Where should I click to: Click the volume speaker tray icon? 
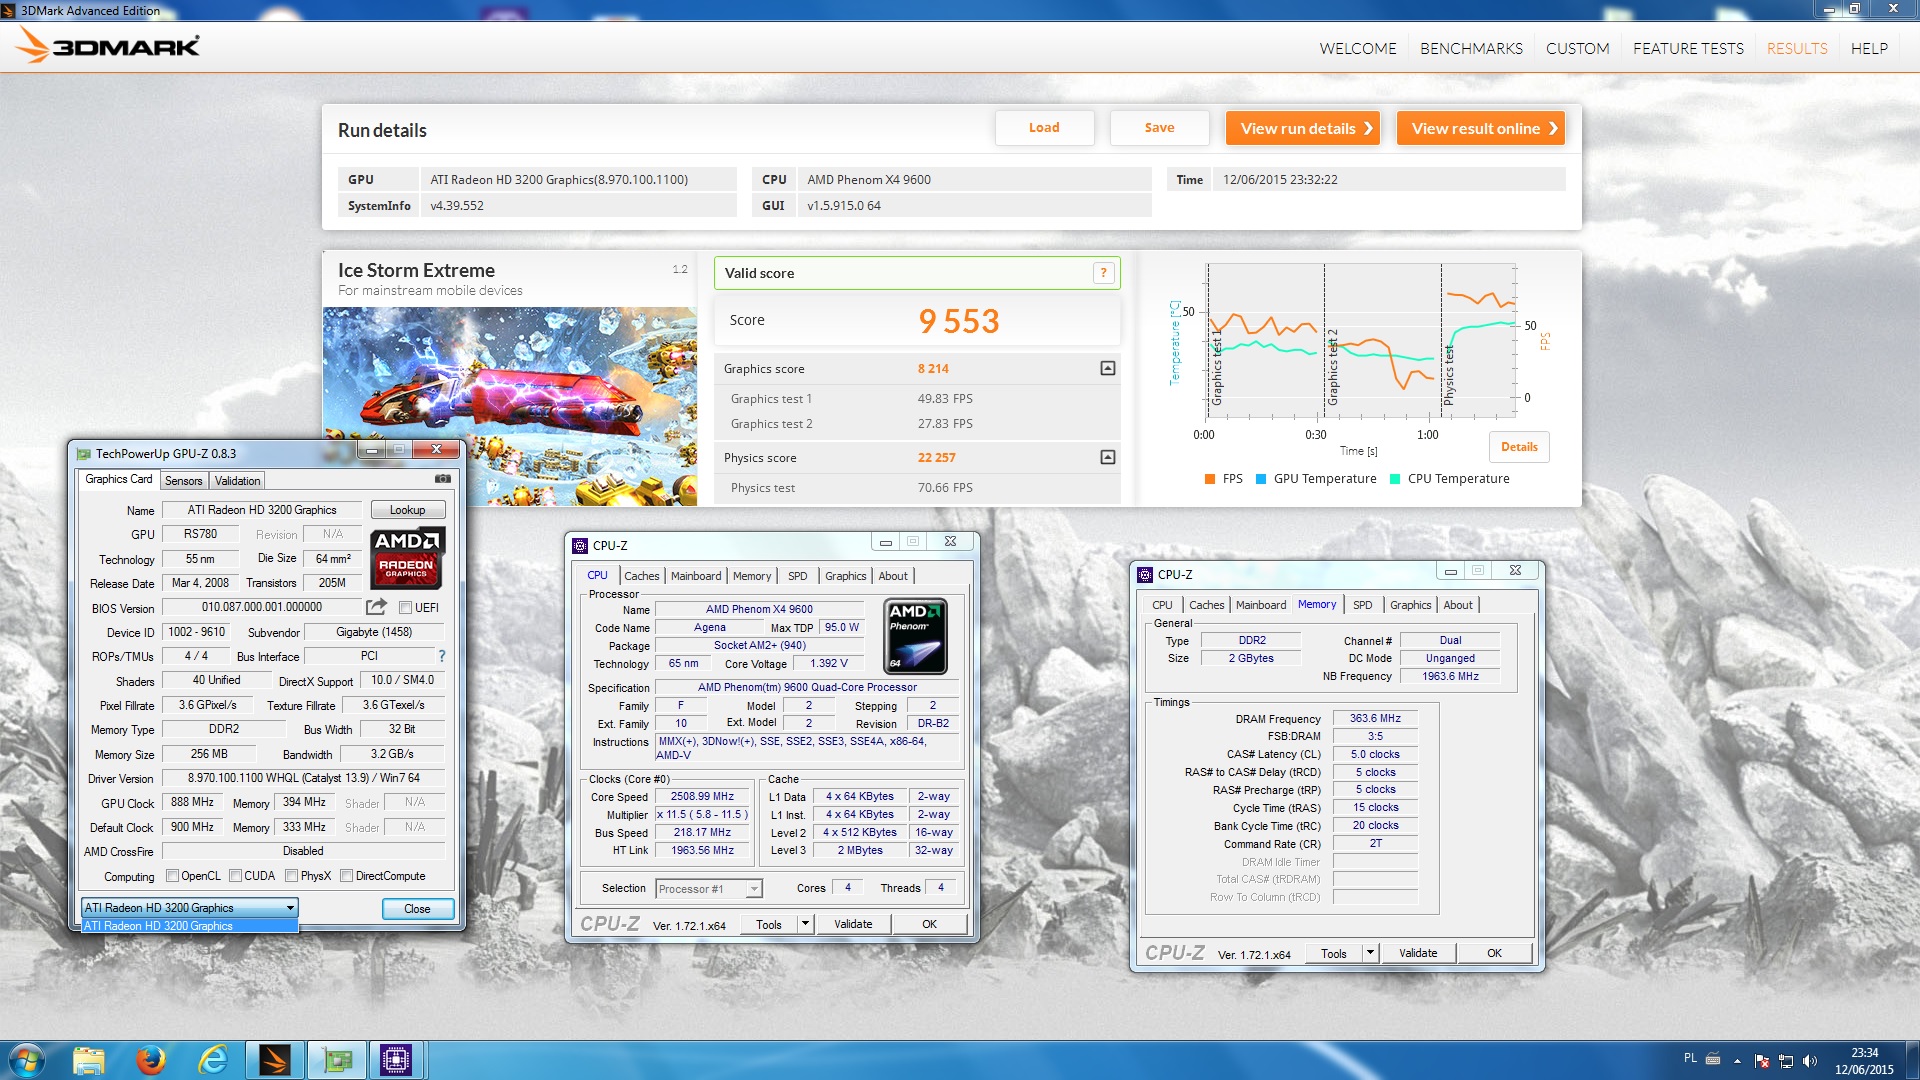click(x=1809, y=1061)
